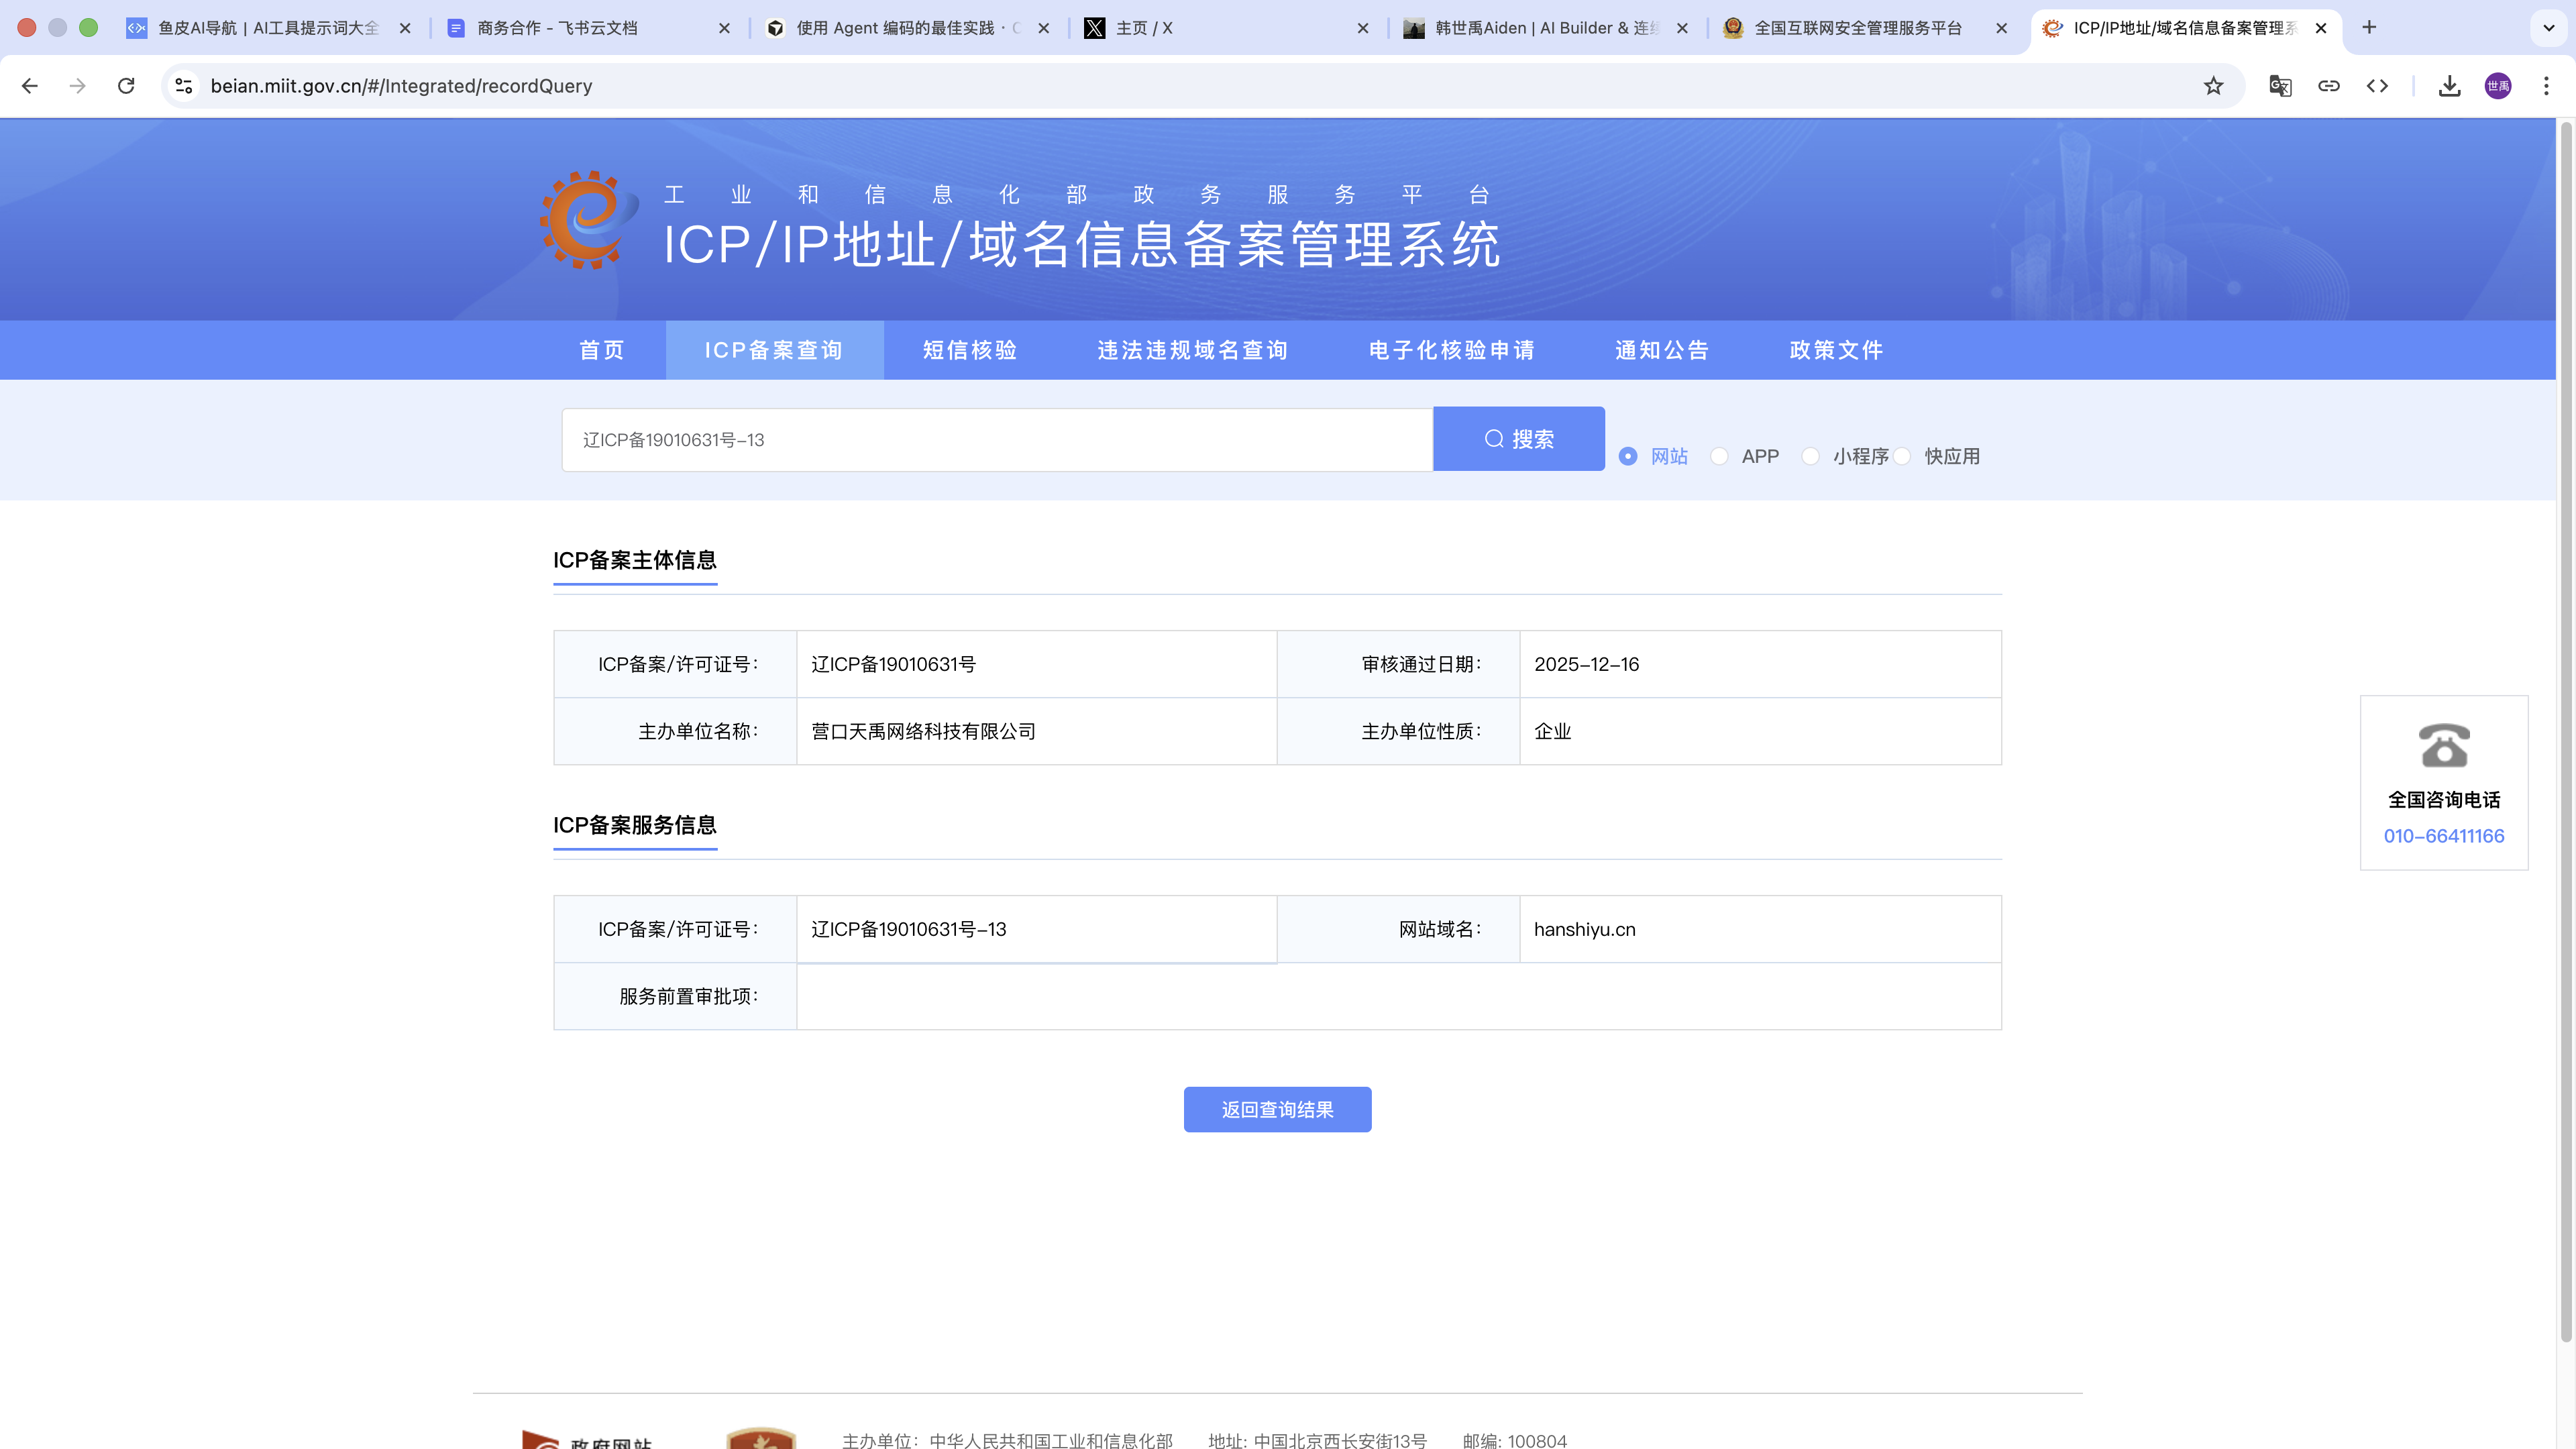2576x1449 pixels.
Task: Click the bookmark star icon
Action: (2213, 86)
